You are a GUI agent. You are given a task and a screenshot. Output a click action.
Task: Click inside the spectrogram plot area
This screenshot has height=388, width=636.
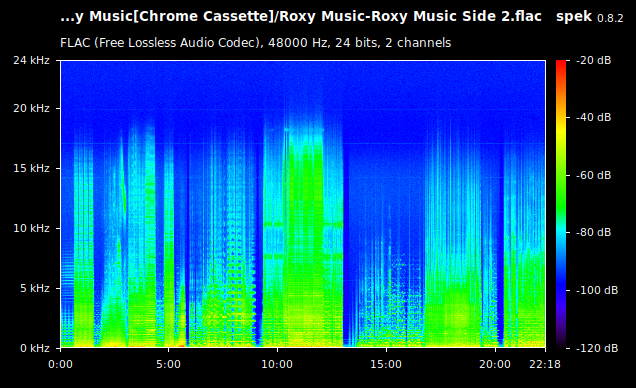(303, 204)
